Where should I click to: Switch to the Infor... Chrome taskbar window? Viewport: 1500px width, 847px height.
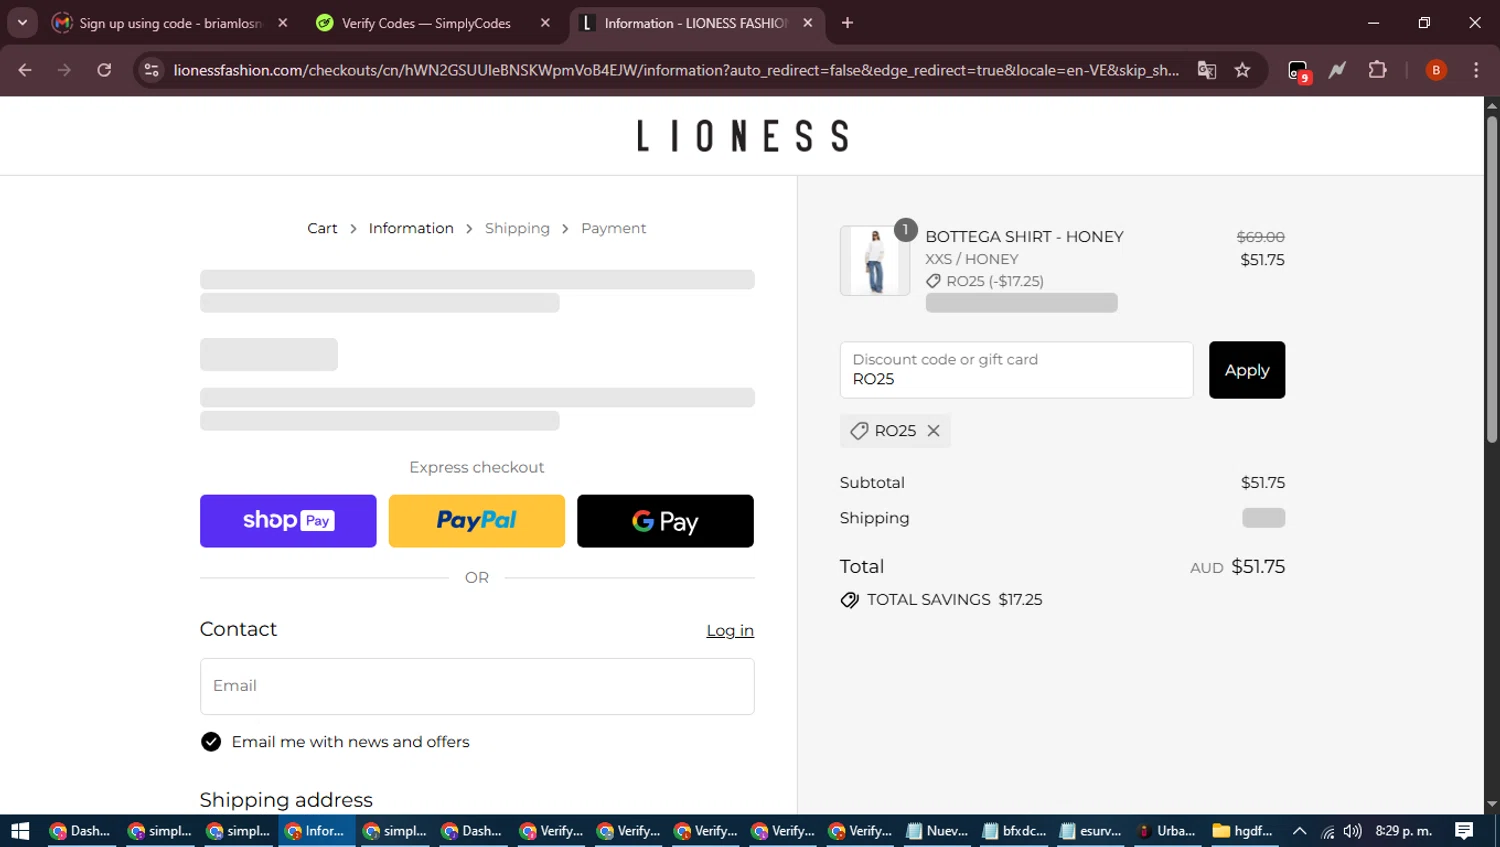pos(316,831)
